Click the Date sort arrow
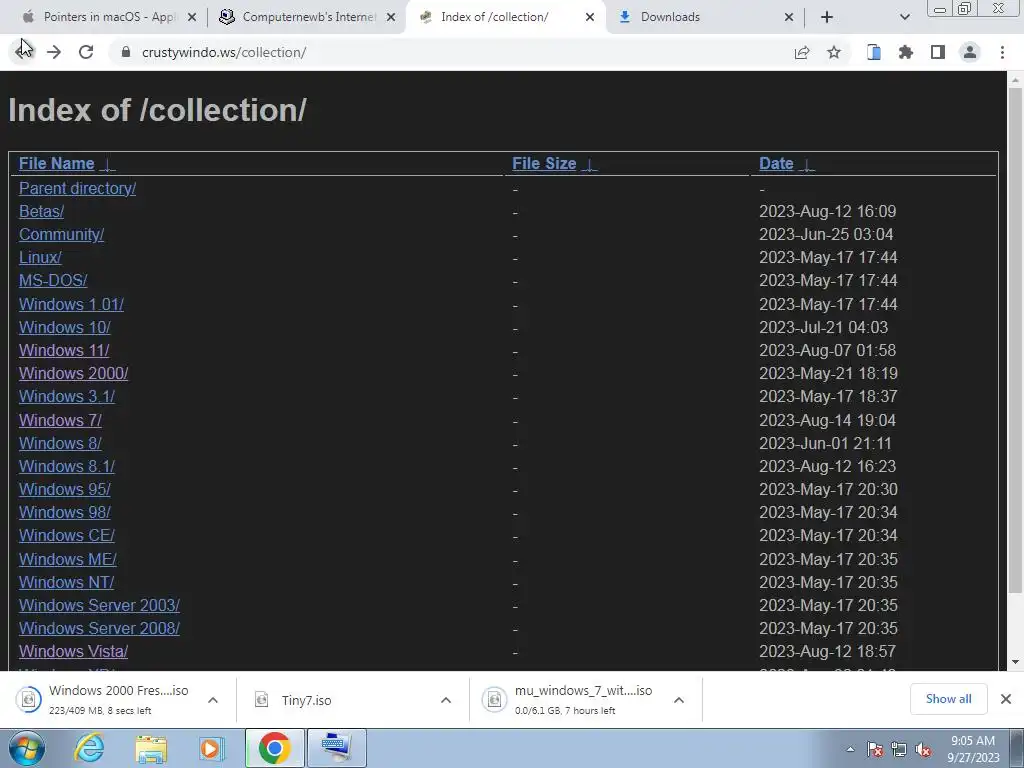 click(807, 165)
